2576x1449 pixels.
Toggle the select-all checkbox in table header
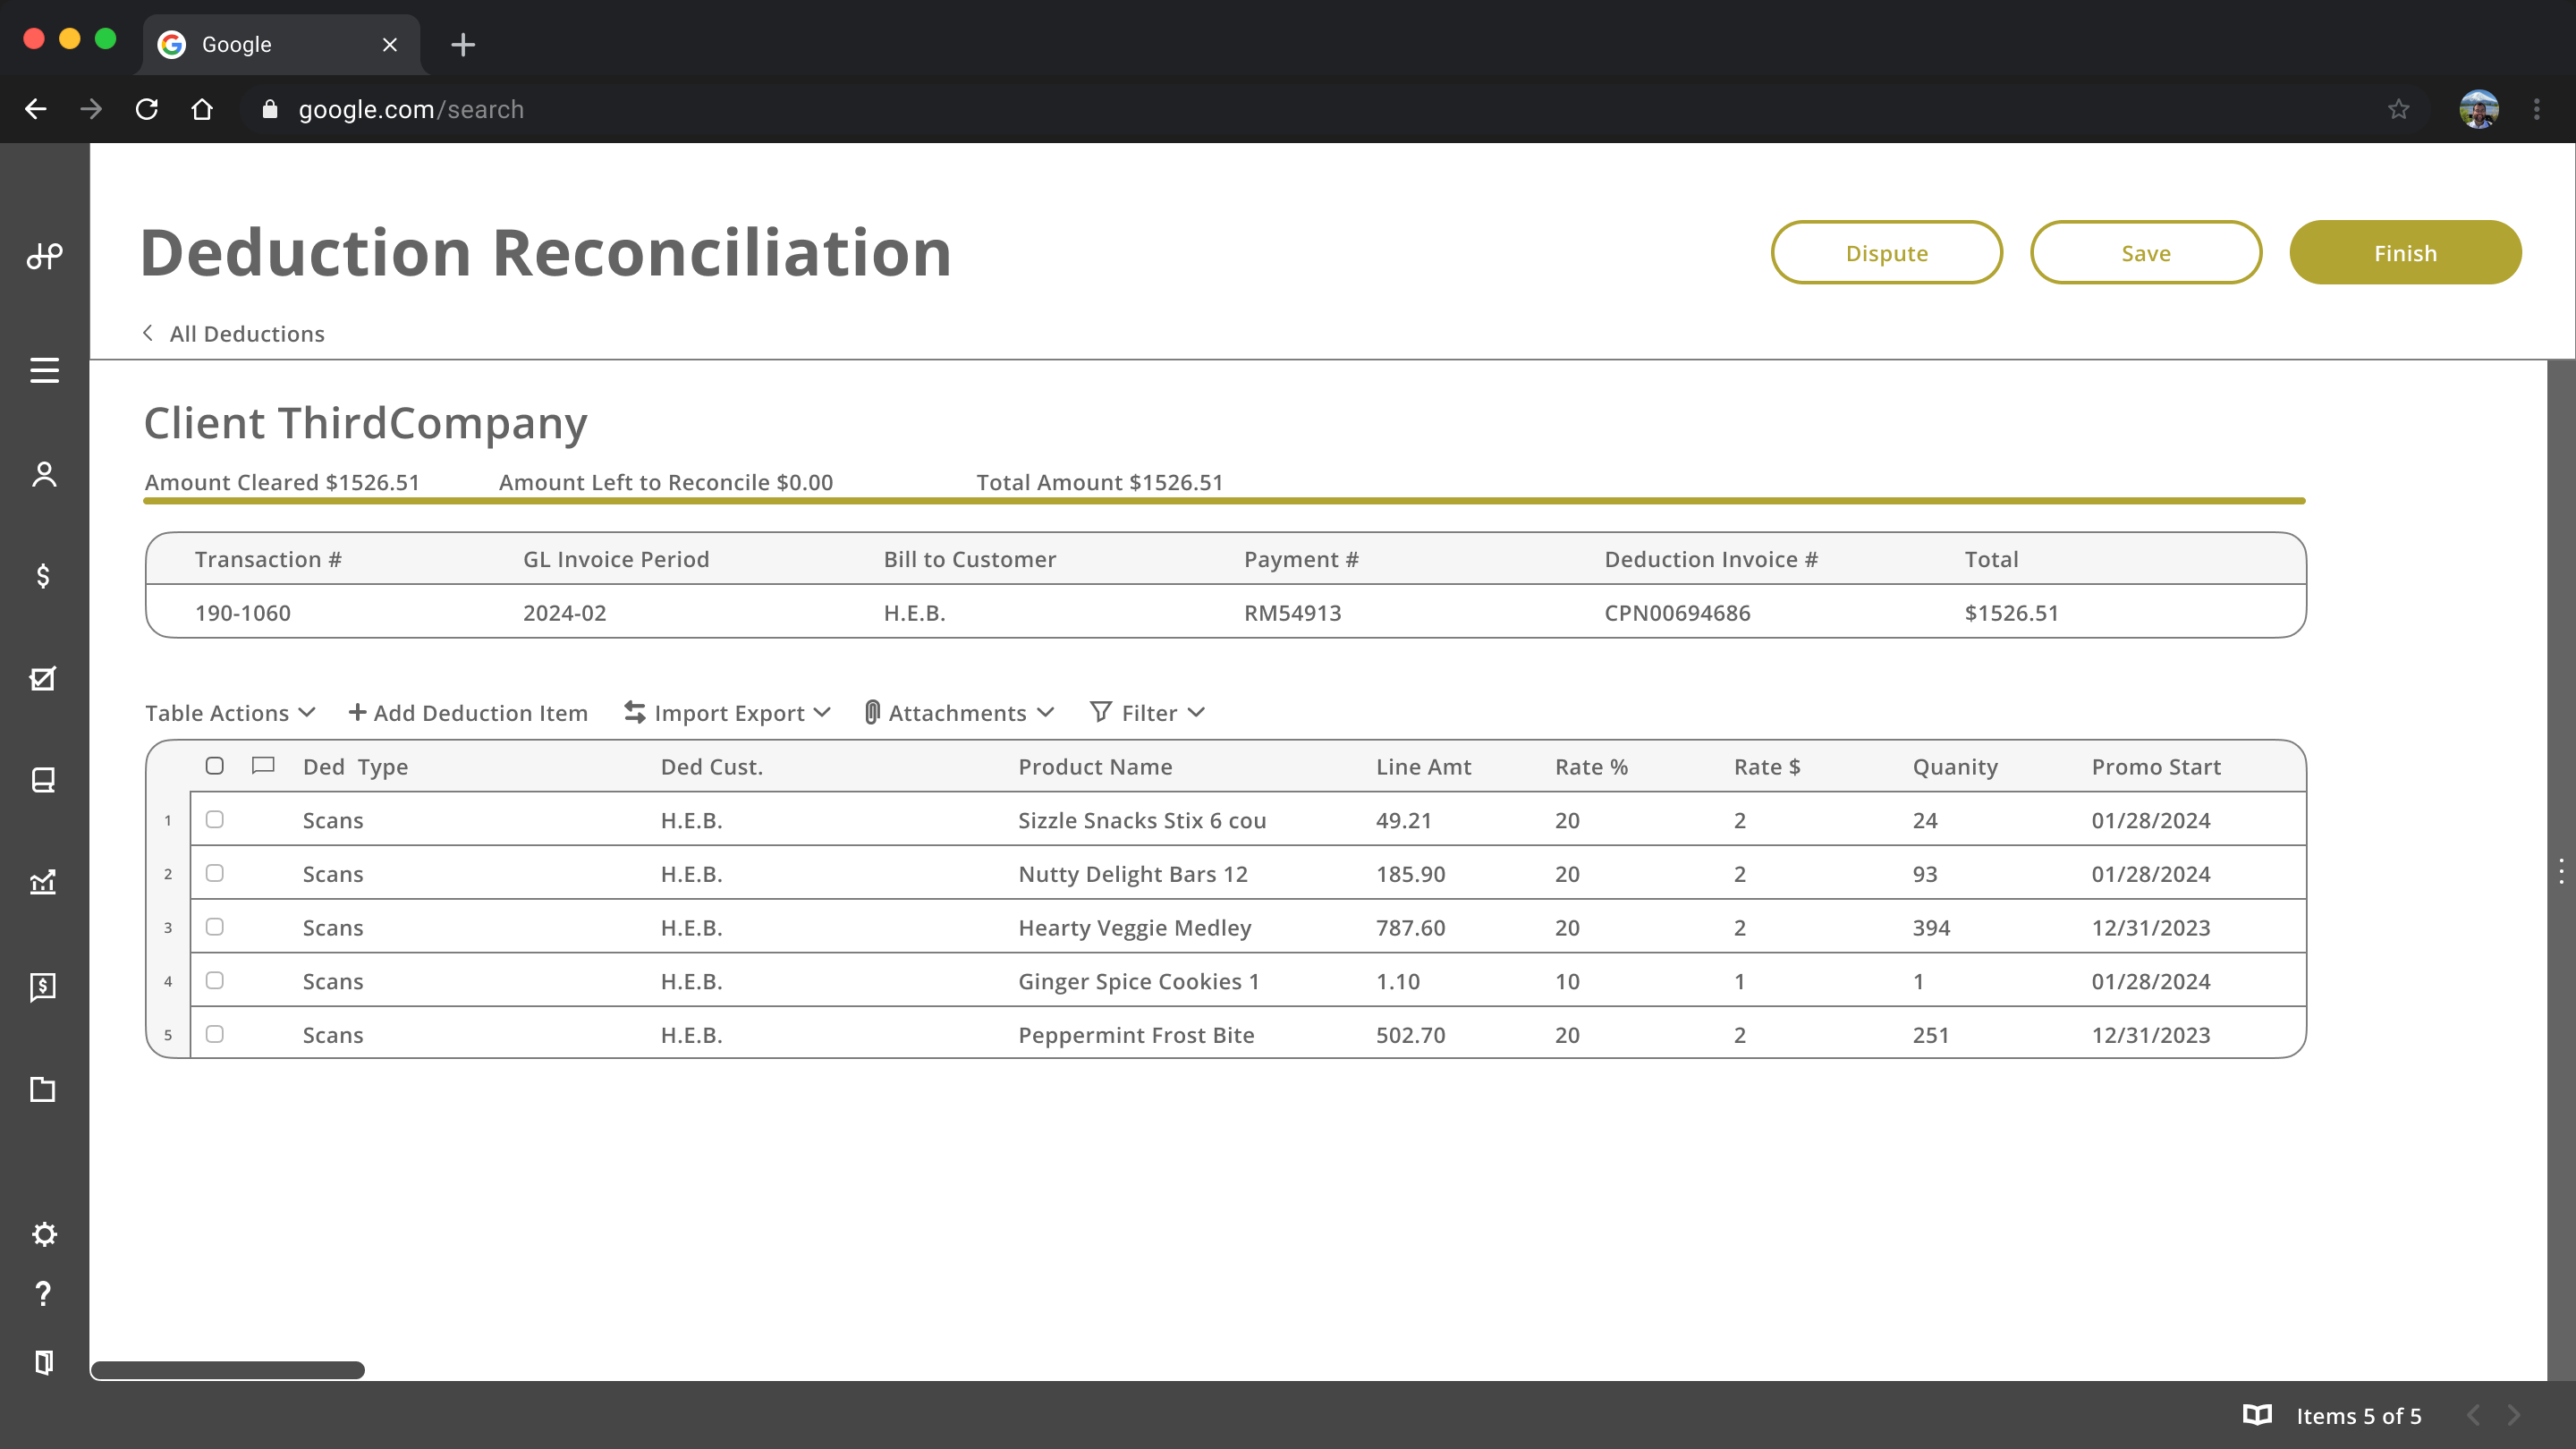(214, 766)
